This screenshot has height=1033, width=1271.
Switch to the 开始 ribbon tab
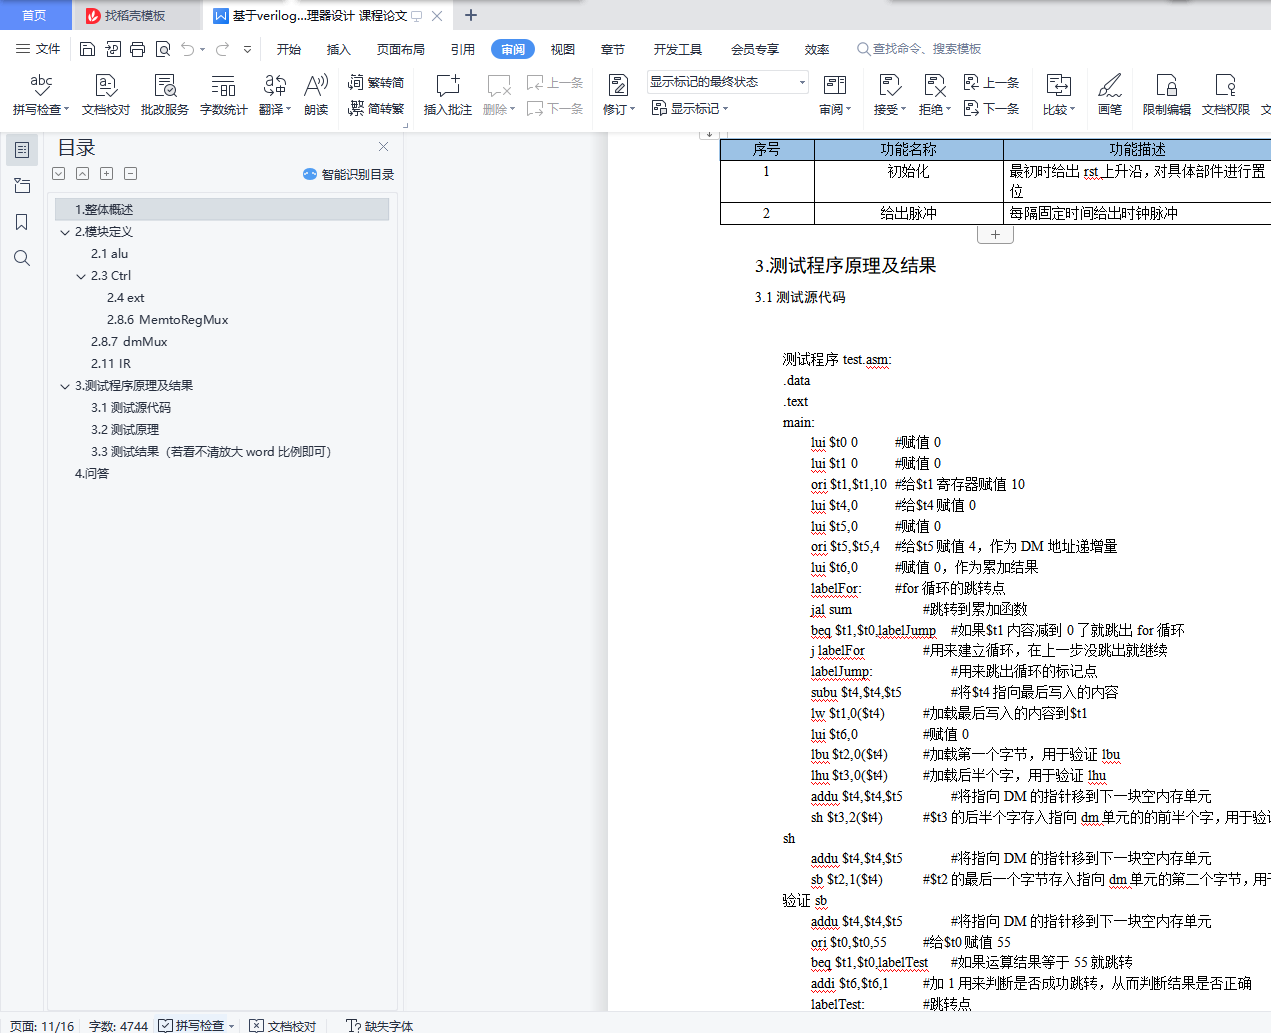click(x=289, y=49)
